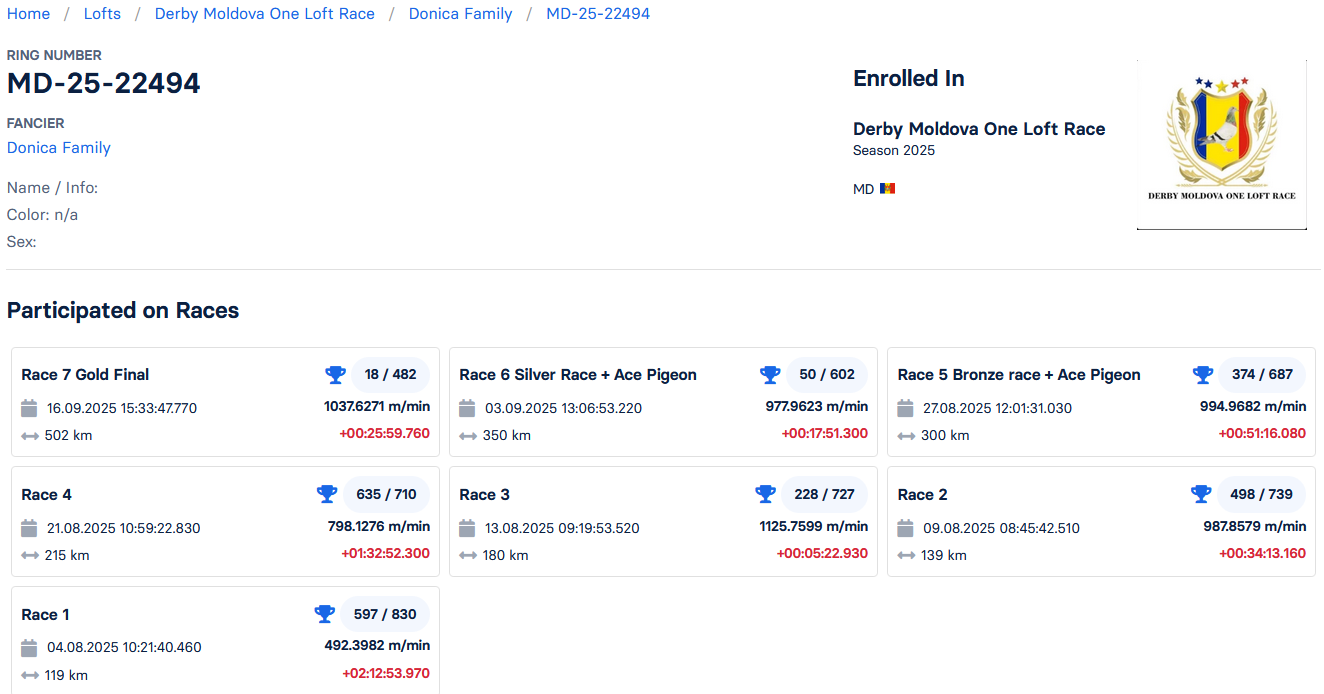Image resolution: width=1324 pixels, height=694 pixels.
Task: Click the trophy icon in Race 6 Silver Race
Action: coord(770,375)
